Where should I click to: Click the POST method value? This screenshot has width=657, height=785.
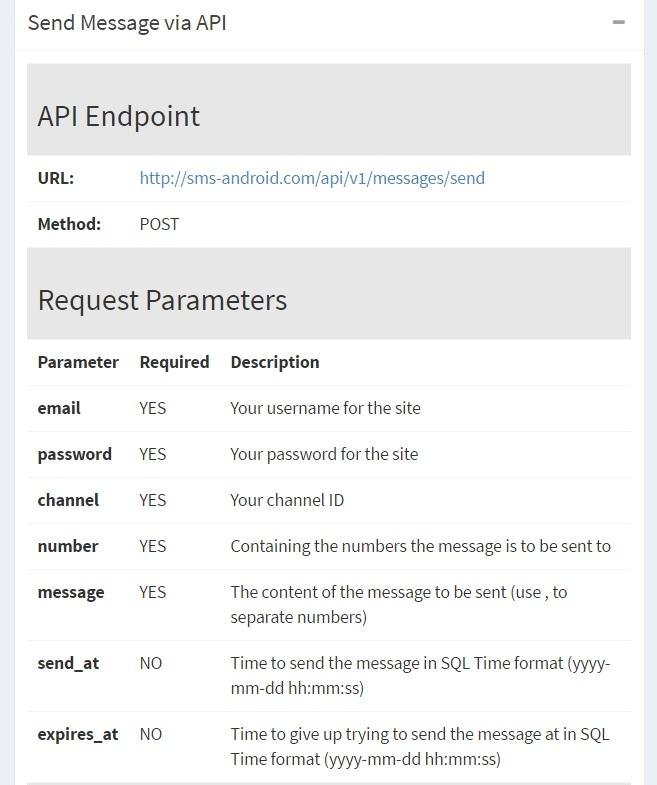(x=159, y=224)
